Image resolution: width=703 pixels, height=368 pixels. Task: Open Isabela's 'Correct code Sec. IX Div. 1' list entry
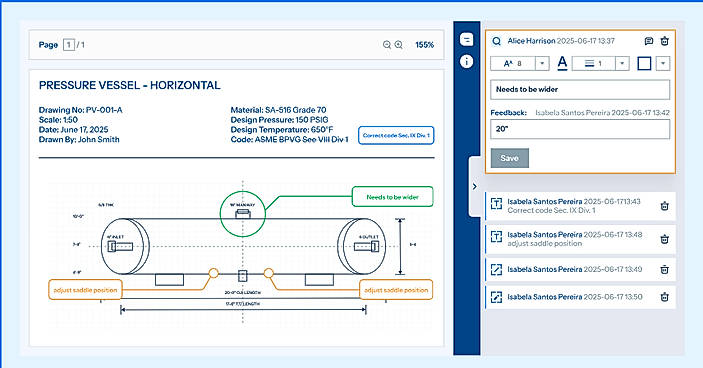coord(580,206)
